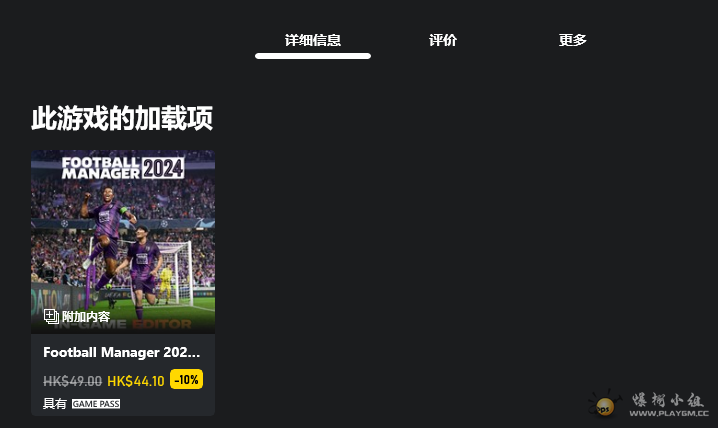Screen dimensions: 718x428
Task: Click the GAME PASS badge
Action: (96, 404)
